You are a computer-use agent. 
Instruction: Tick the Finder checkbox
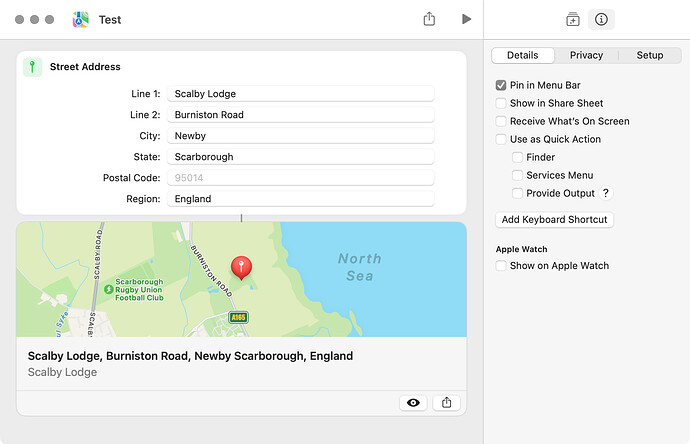point(518,157)
